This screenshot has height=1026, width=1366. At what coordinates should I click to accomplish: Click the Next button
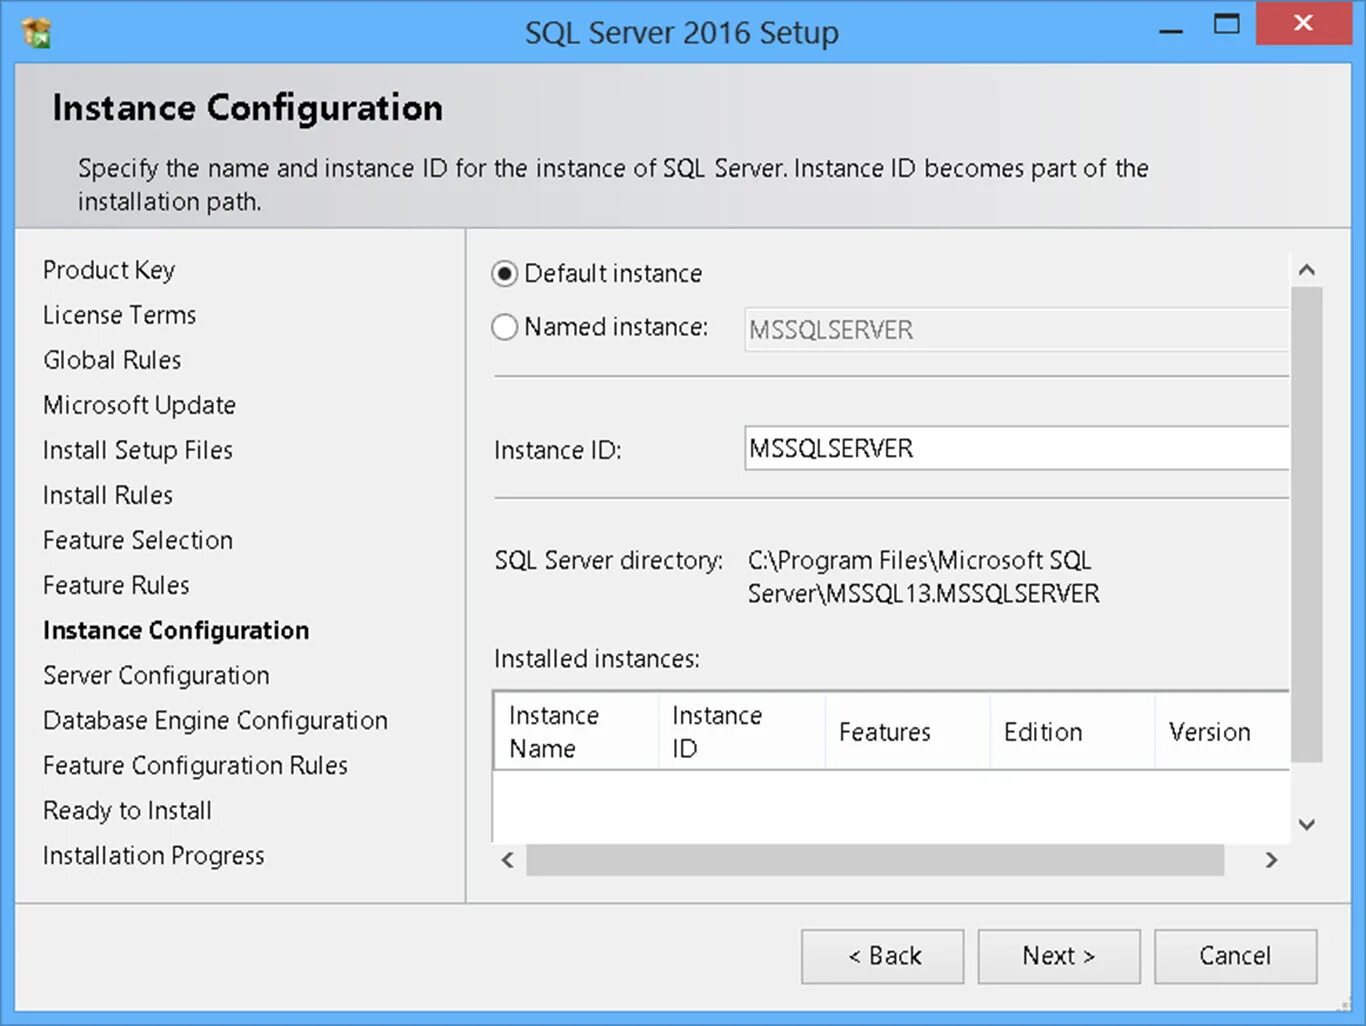[x=1059, y=957]
